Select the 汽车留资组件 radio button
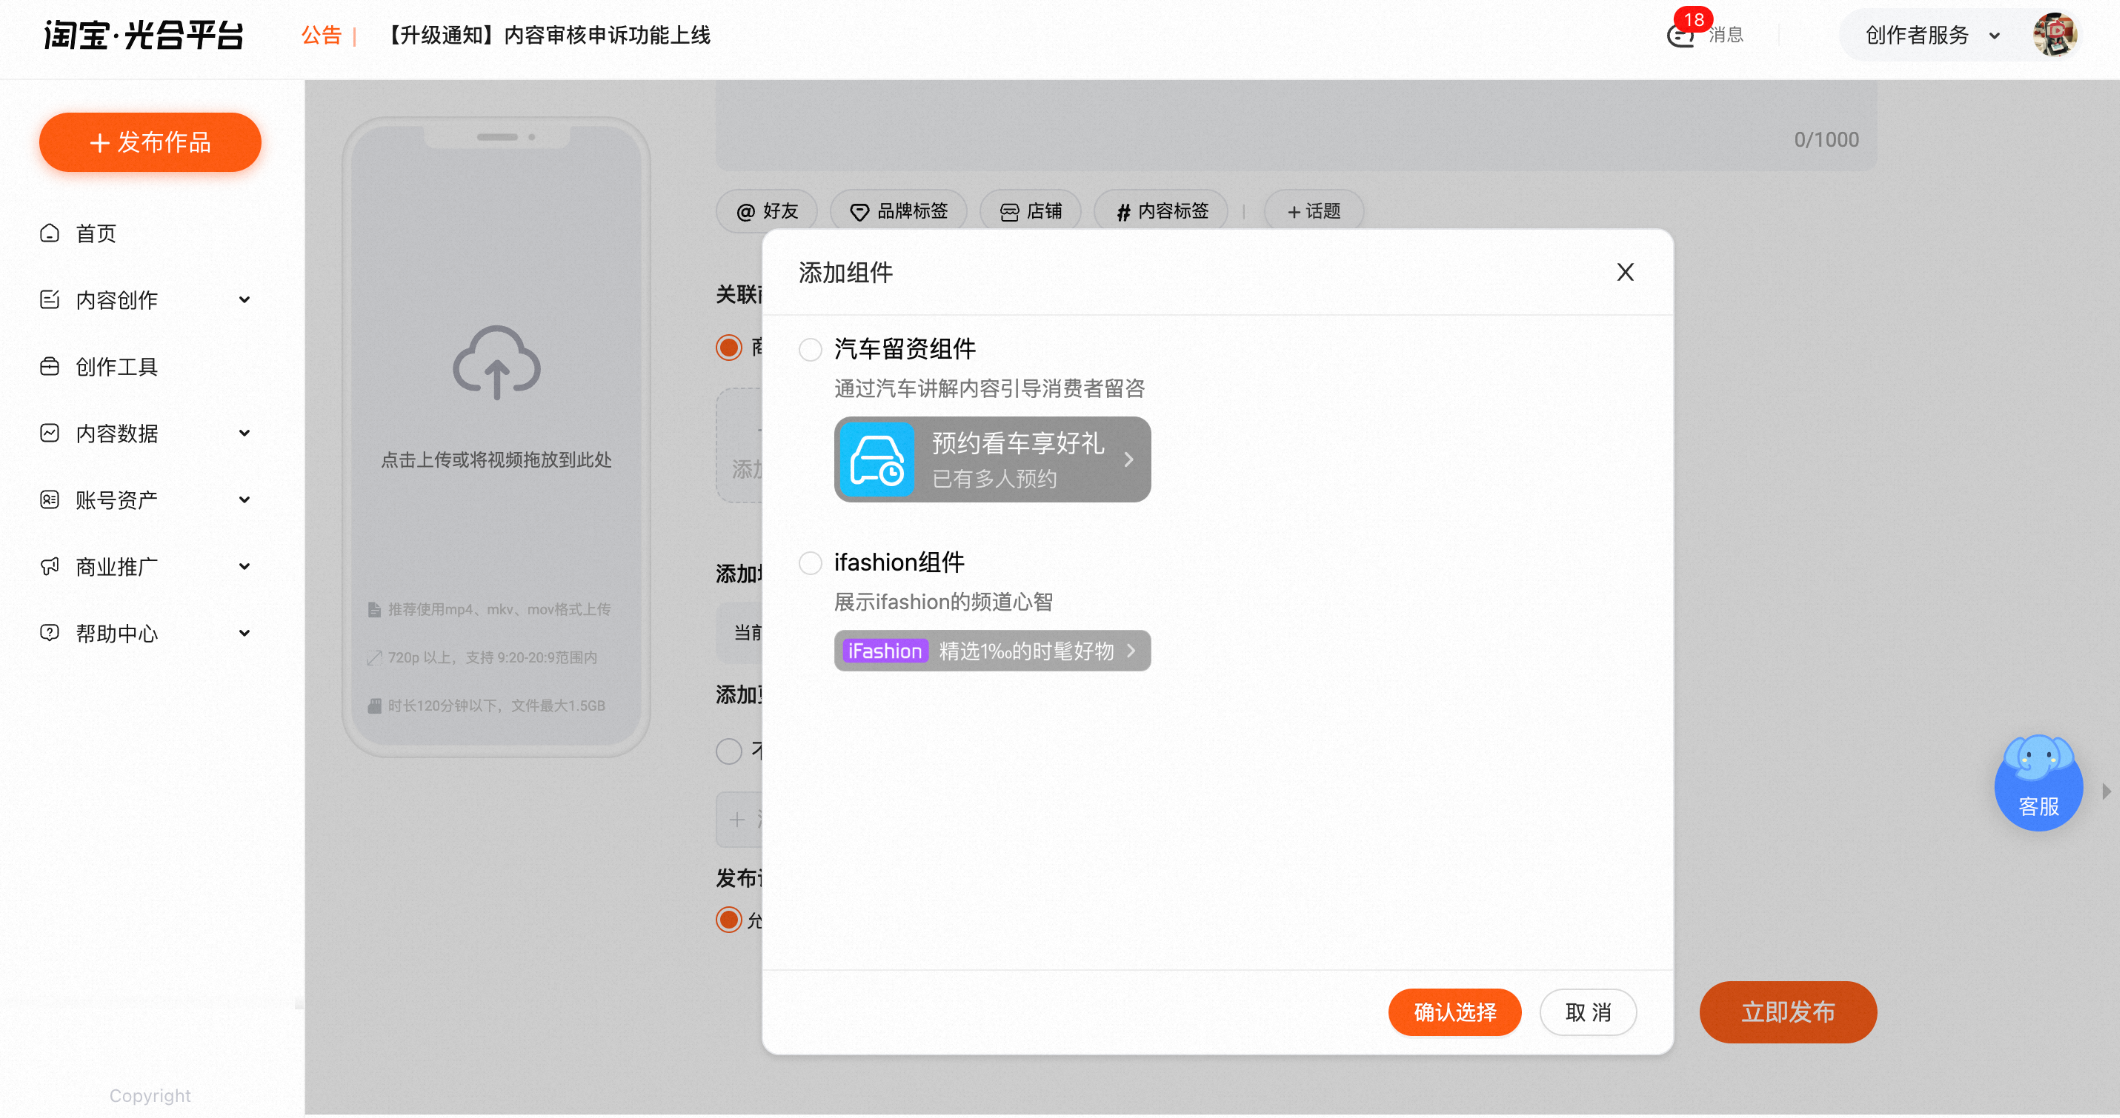 click(x=810, y=349)
